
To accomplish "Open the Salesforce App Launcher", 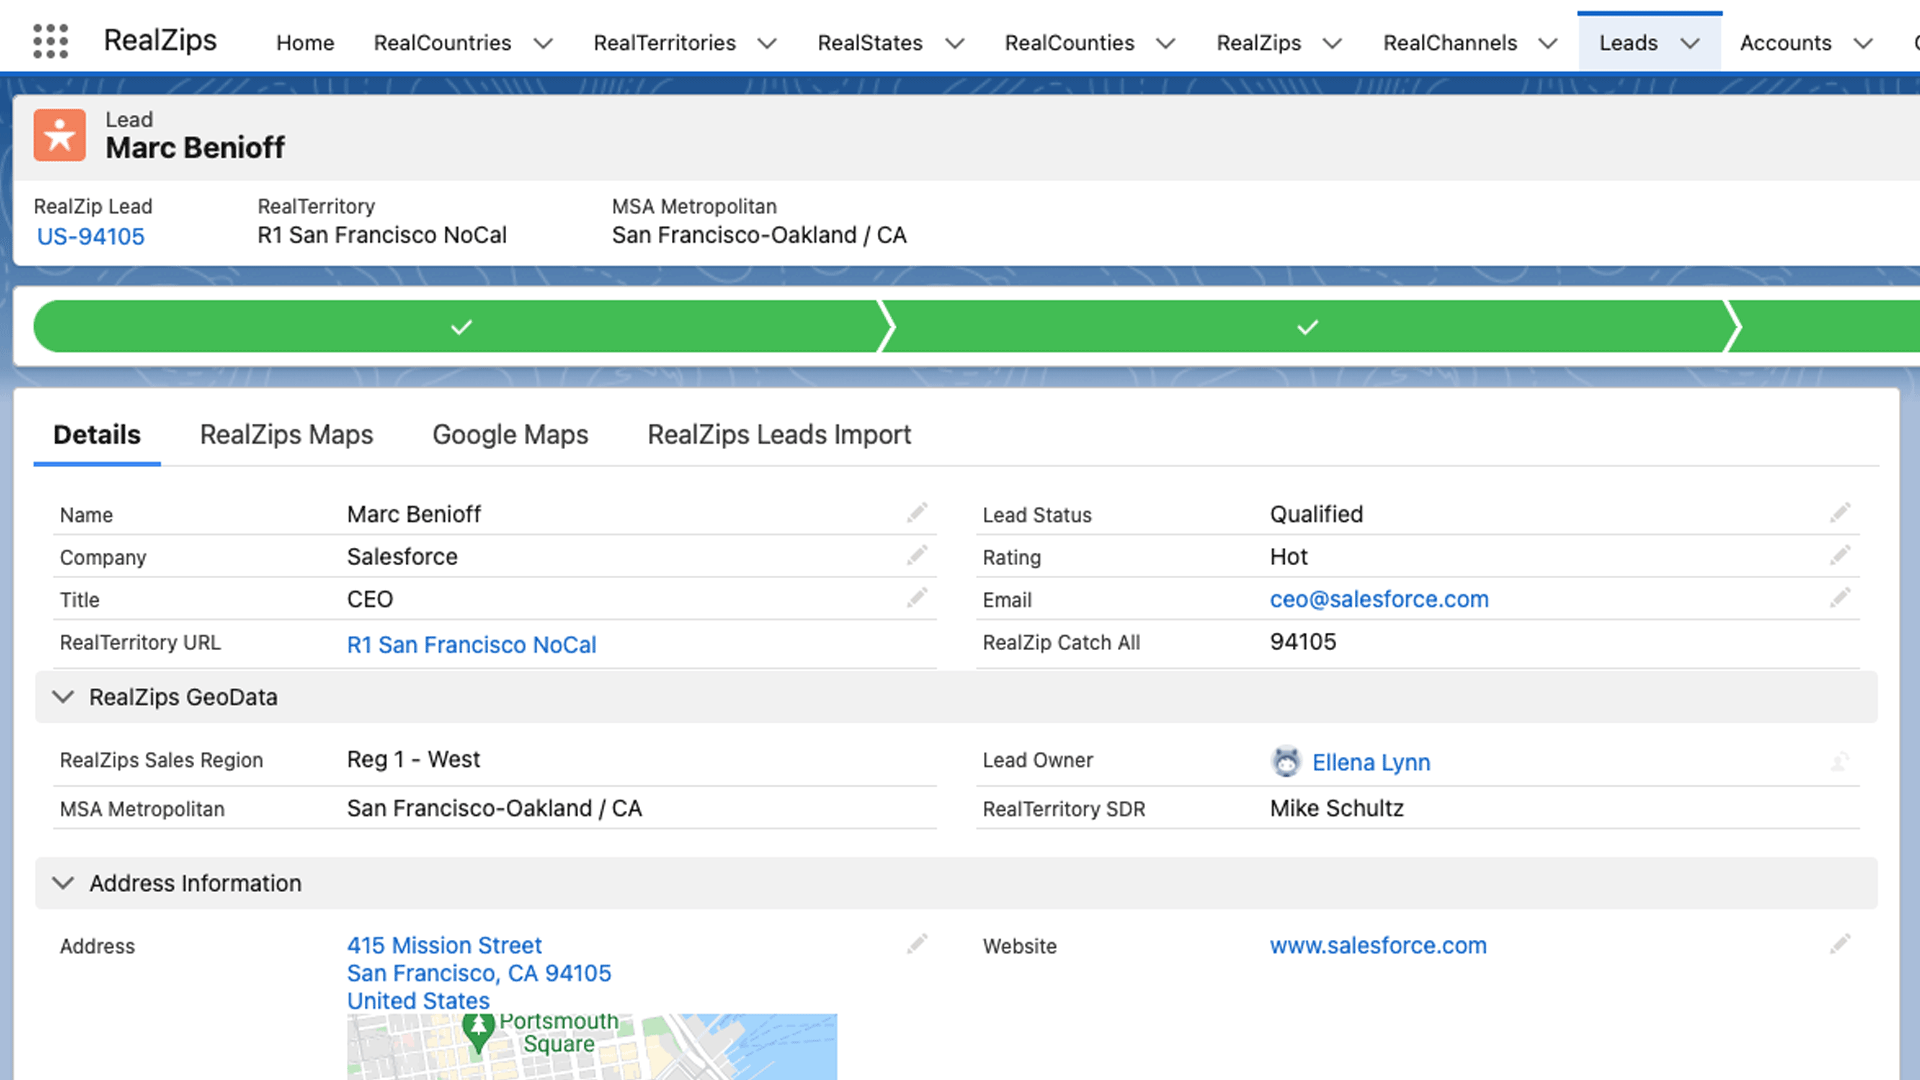I will [x=49, y=40].
